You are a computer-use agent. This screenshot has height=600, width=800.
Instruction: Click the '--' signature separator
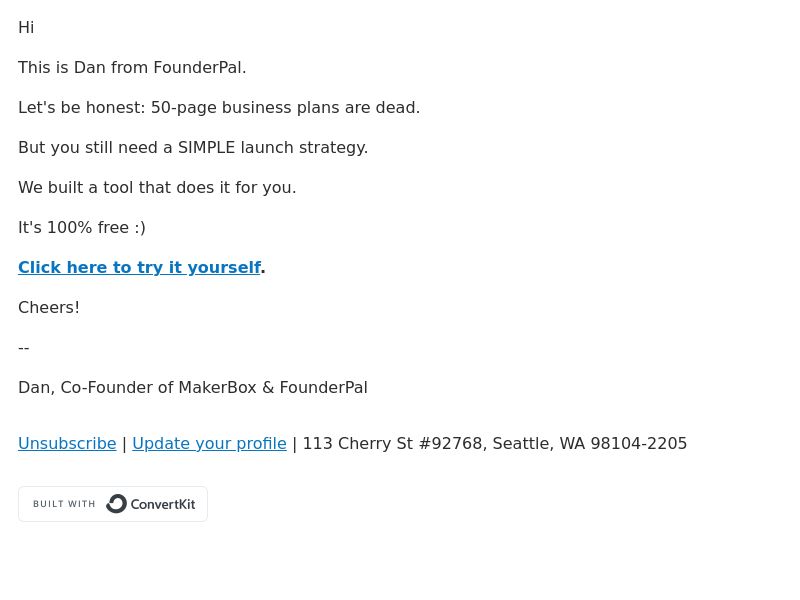23,348
